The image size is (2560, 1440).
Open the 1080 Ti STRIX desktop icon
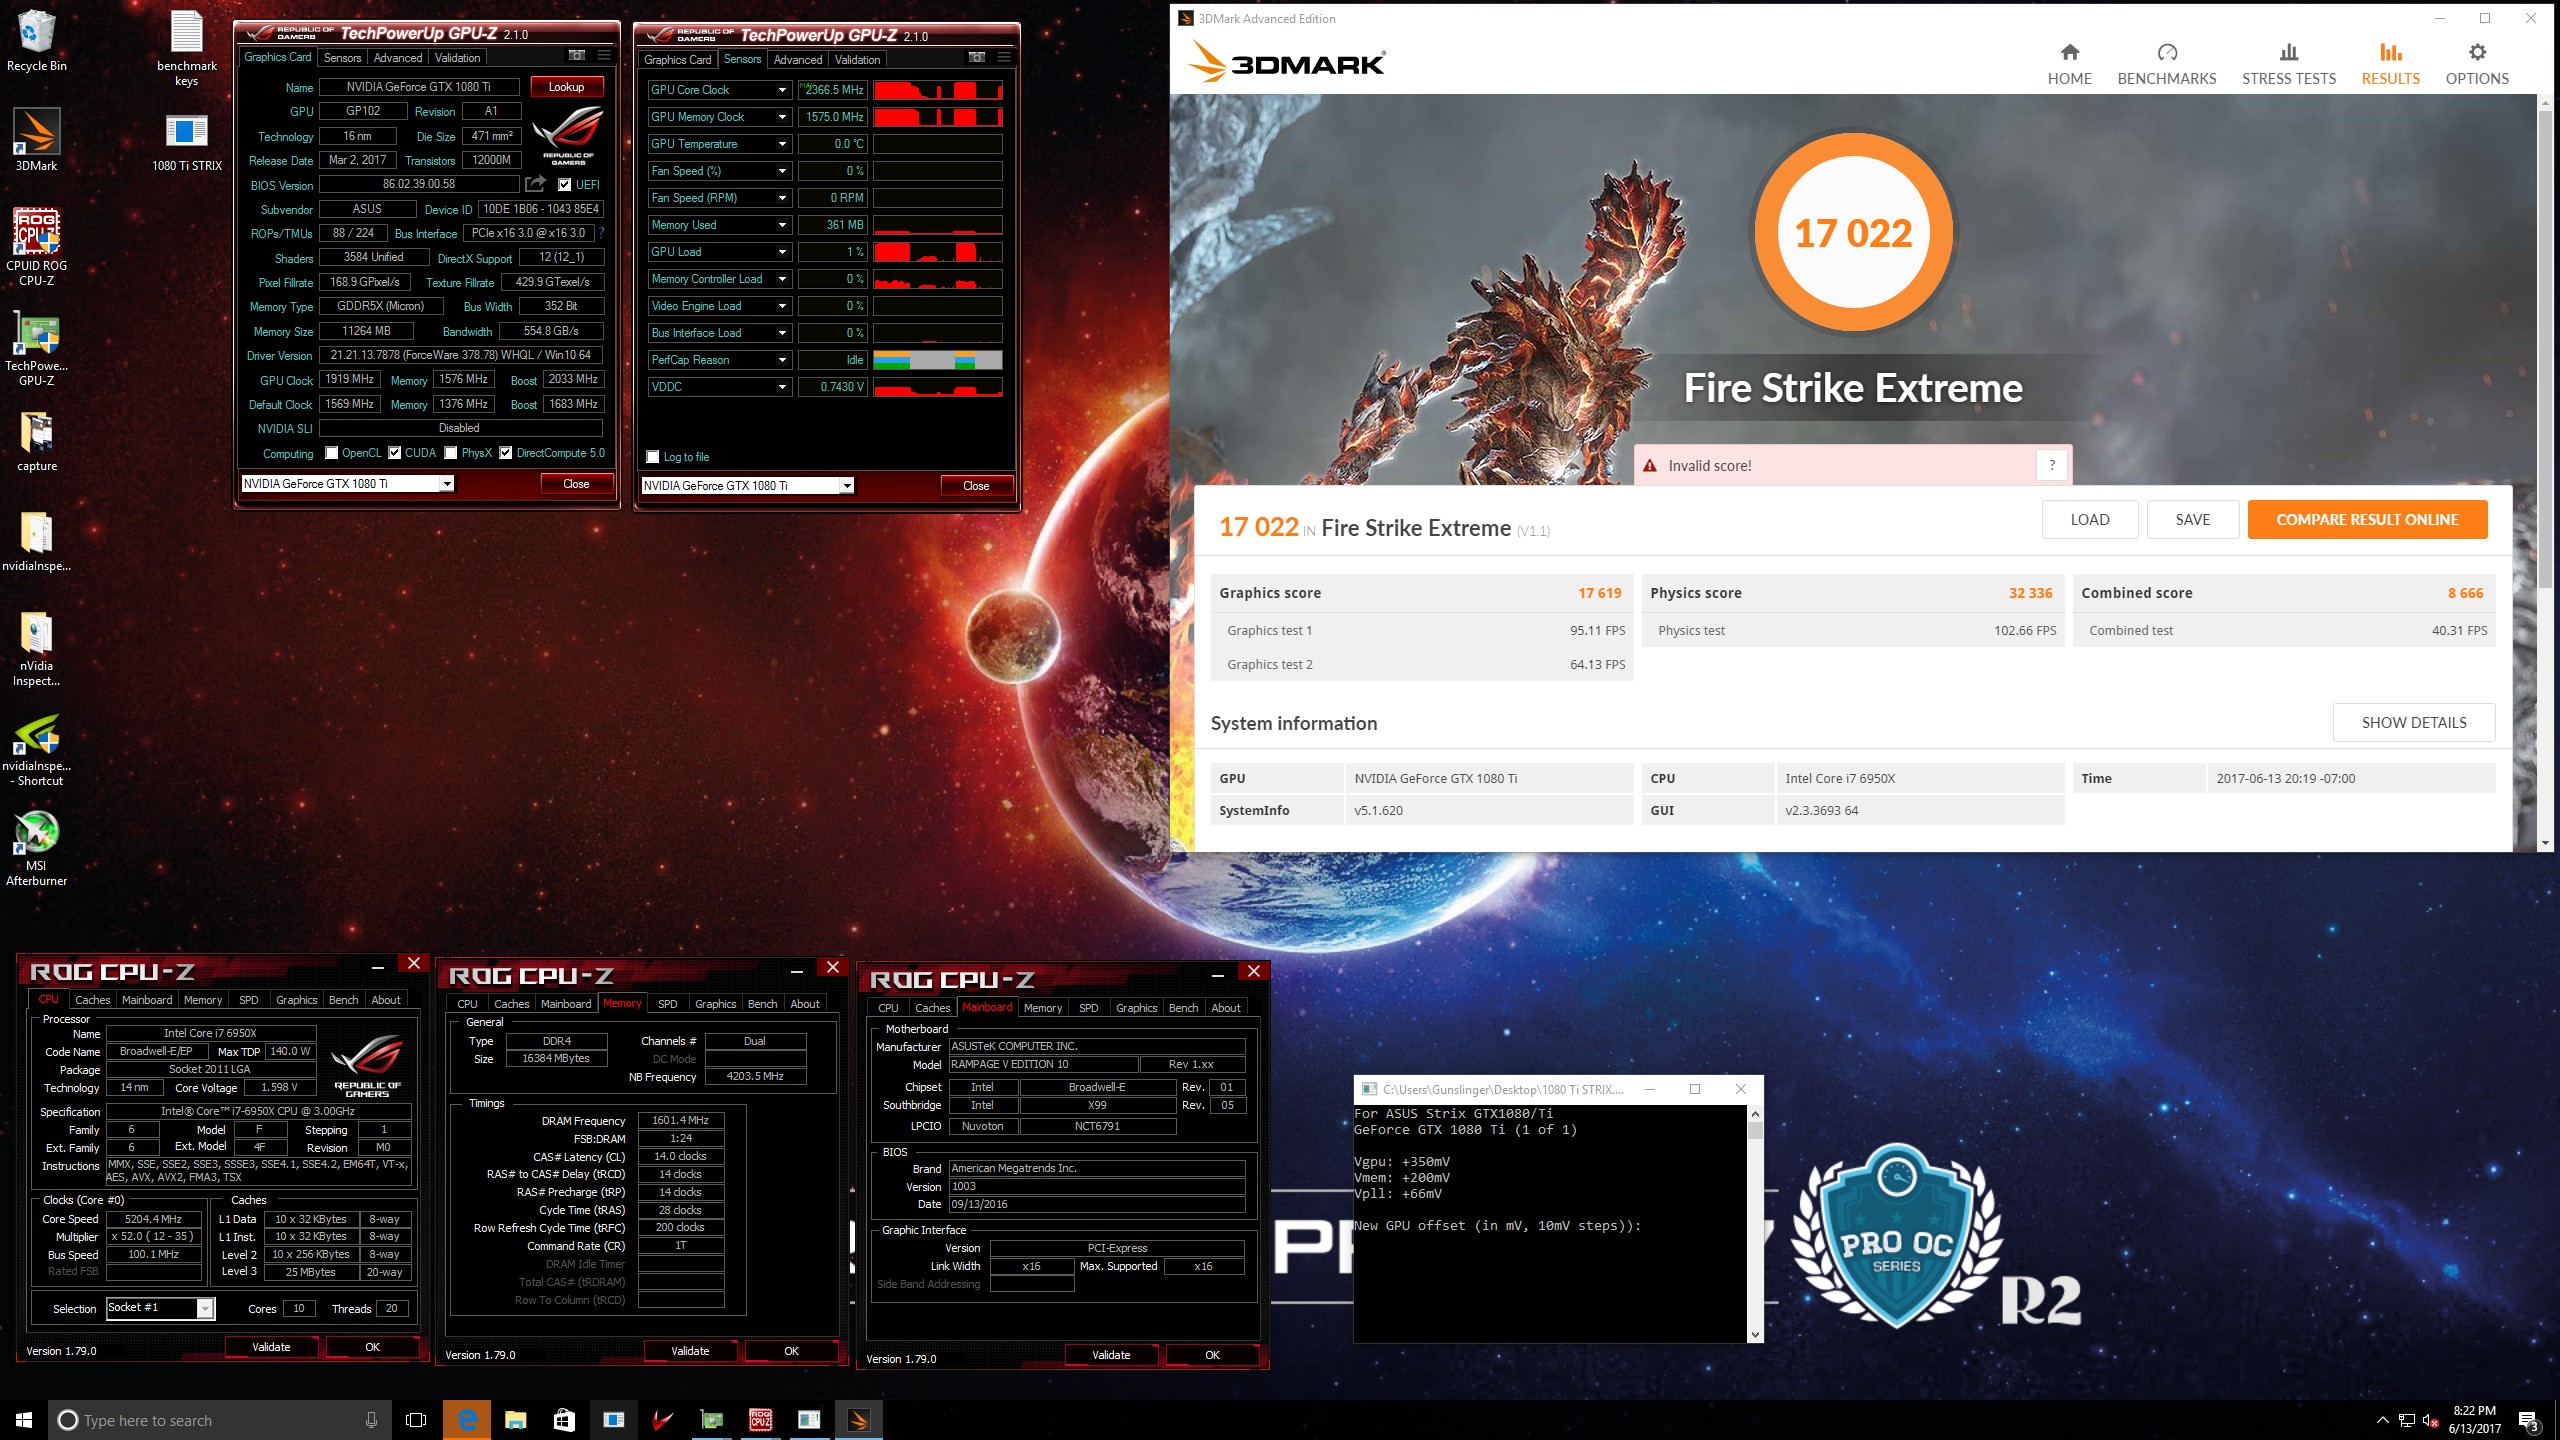pyautogui.click(x=187, y=142)
